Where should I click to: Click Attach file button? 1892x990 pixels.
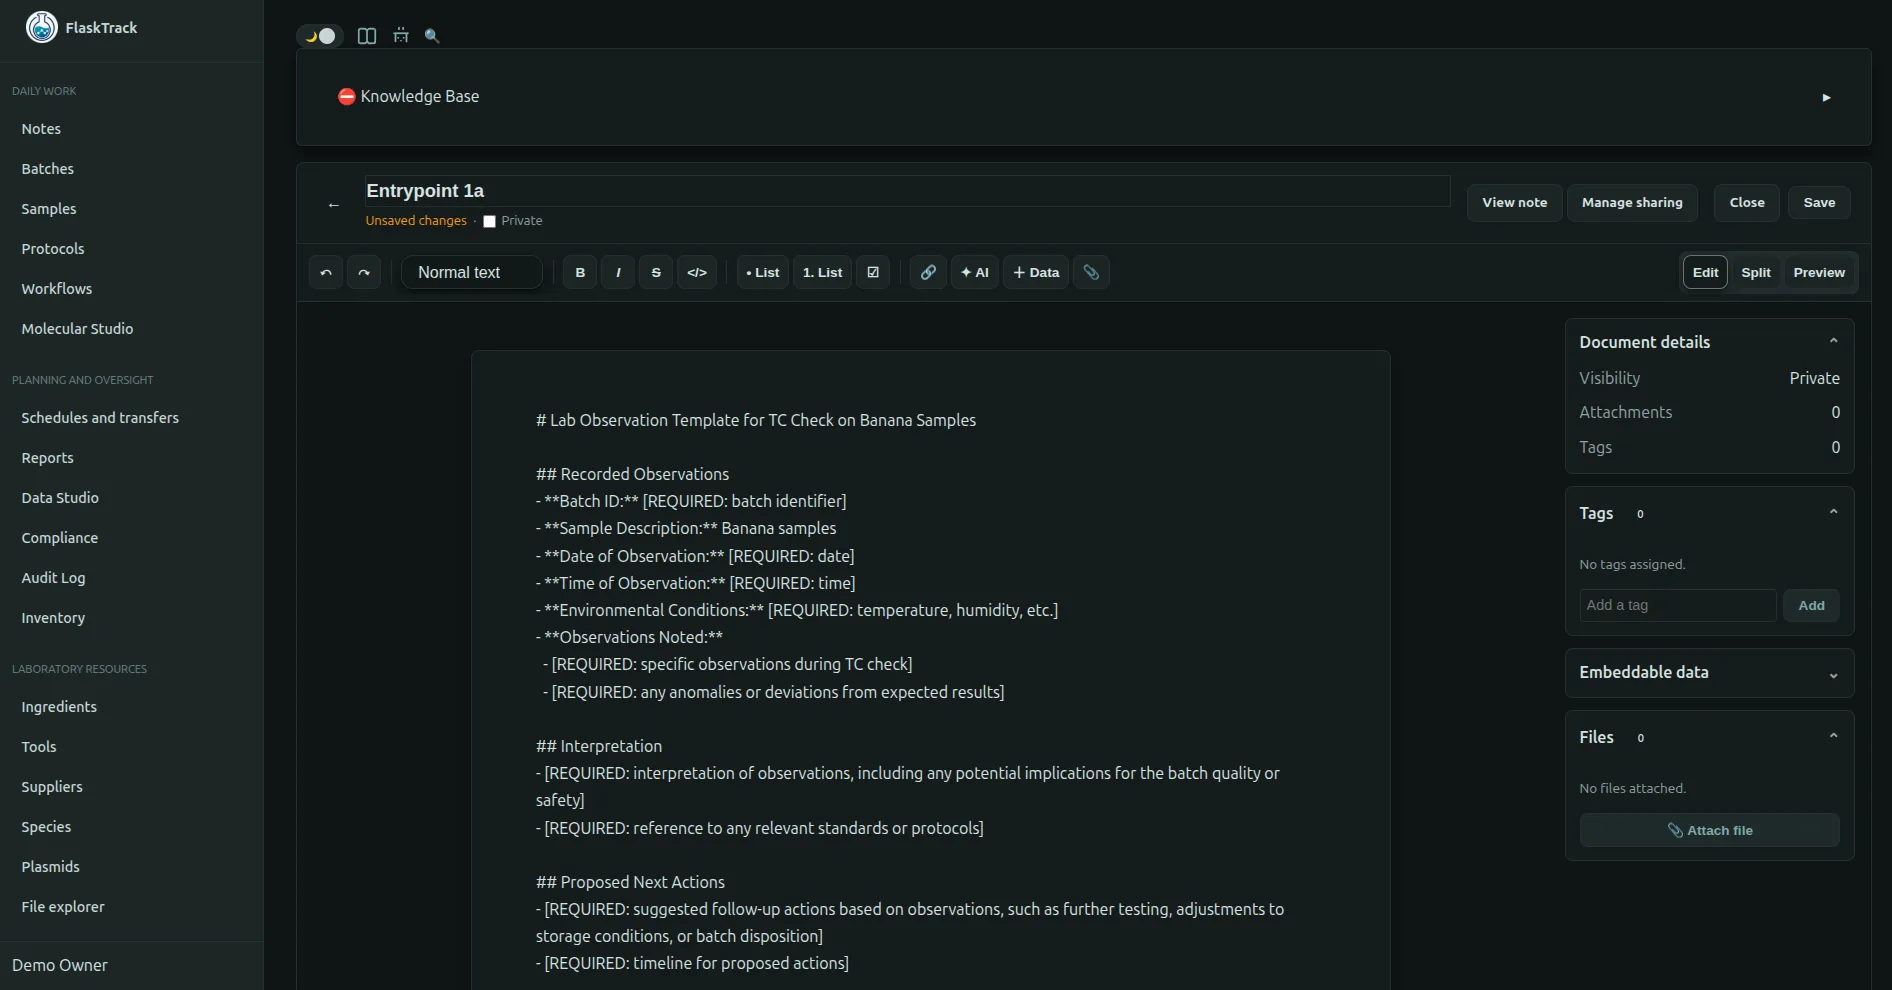coord(1709,830)
